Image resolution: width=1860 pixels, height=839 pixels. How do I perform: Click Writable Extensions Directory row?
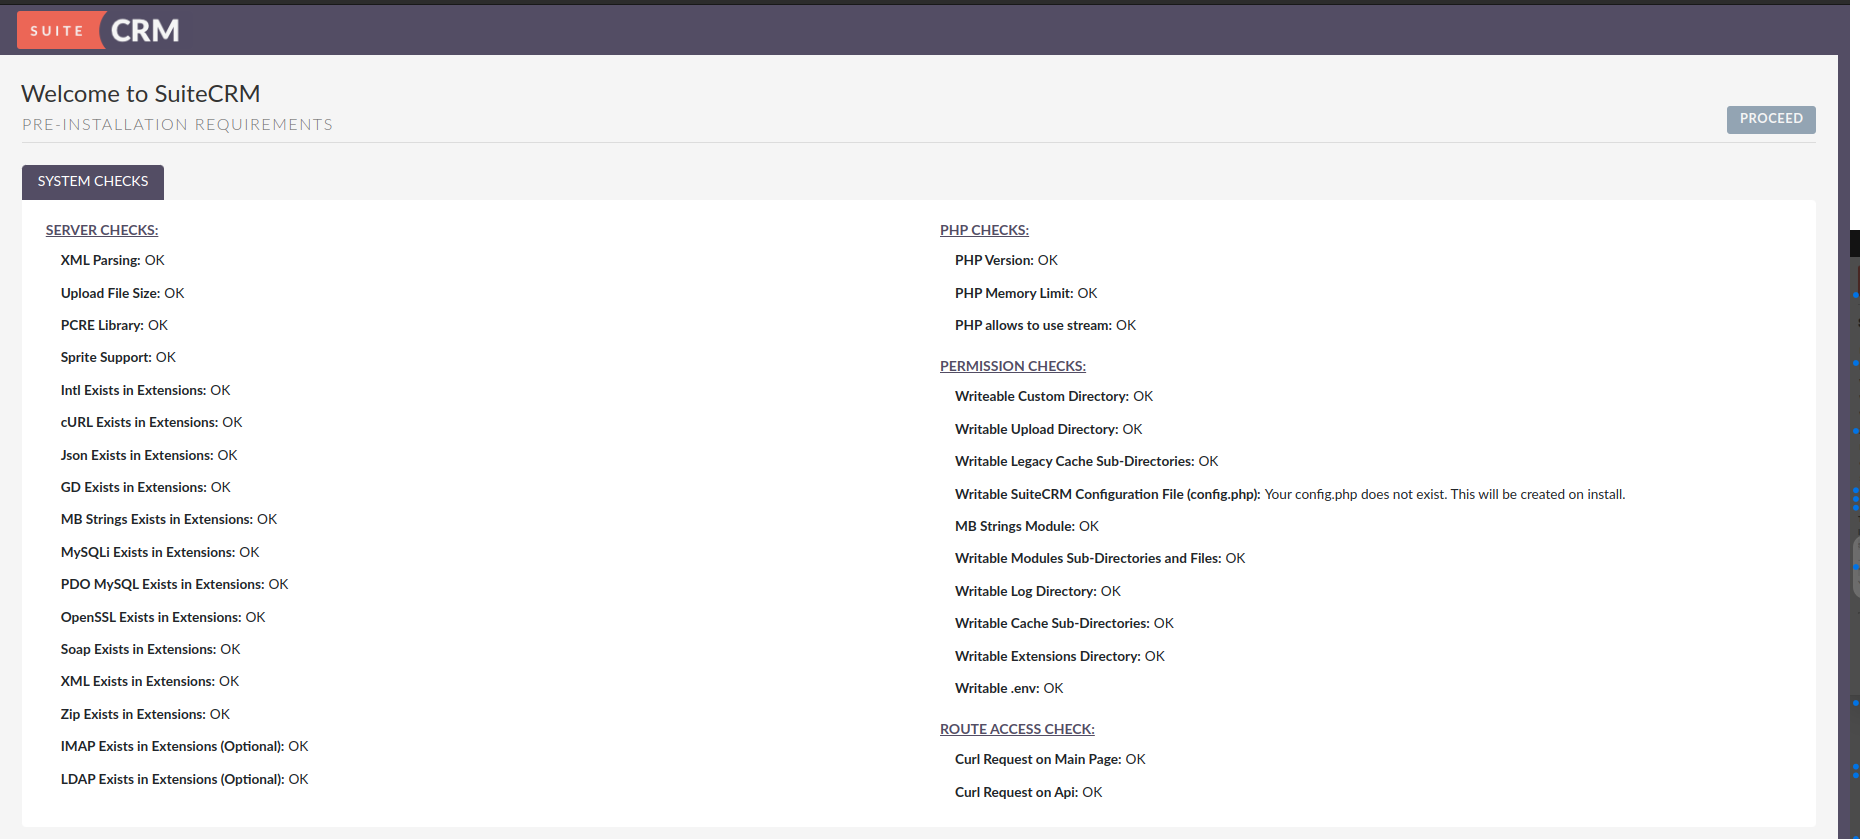[x=1060, y=656]
